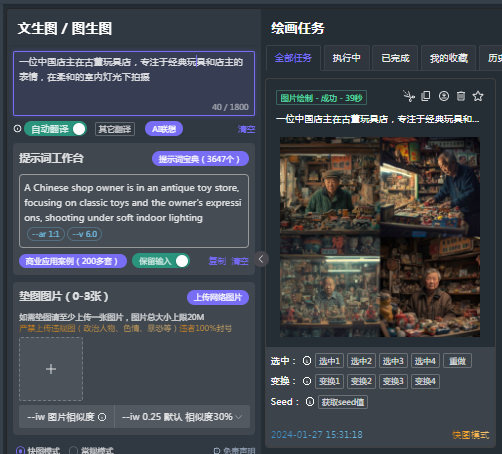The image size is (502, 454).
Task: Click the 选中4 button
Action: pos(425,361)
